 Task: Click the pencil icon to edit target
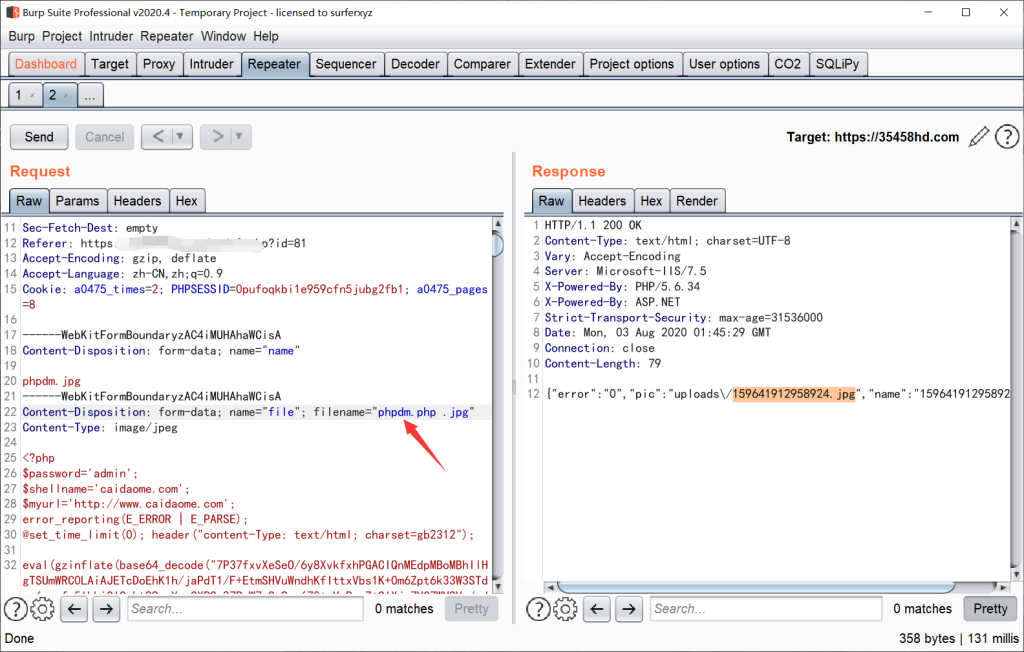978,137
